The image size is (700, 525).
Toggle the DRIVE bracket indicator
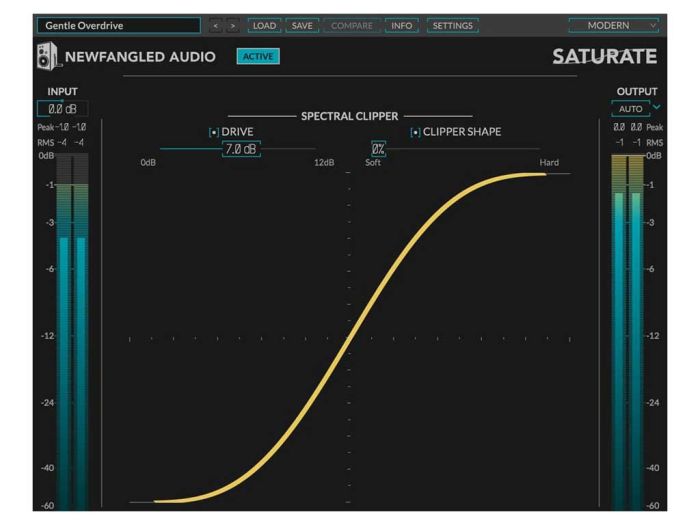(214, 133)
